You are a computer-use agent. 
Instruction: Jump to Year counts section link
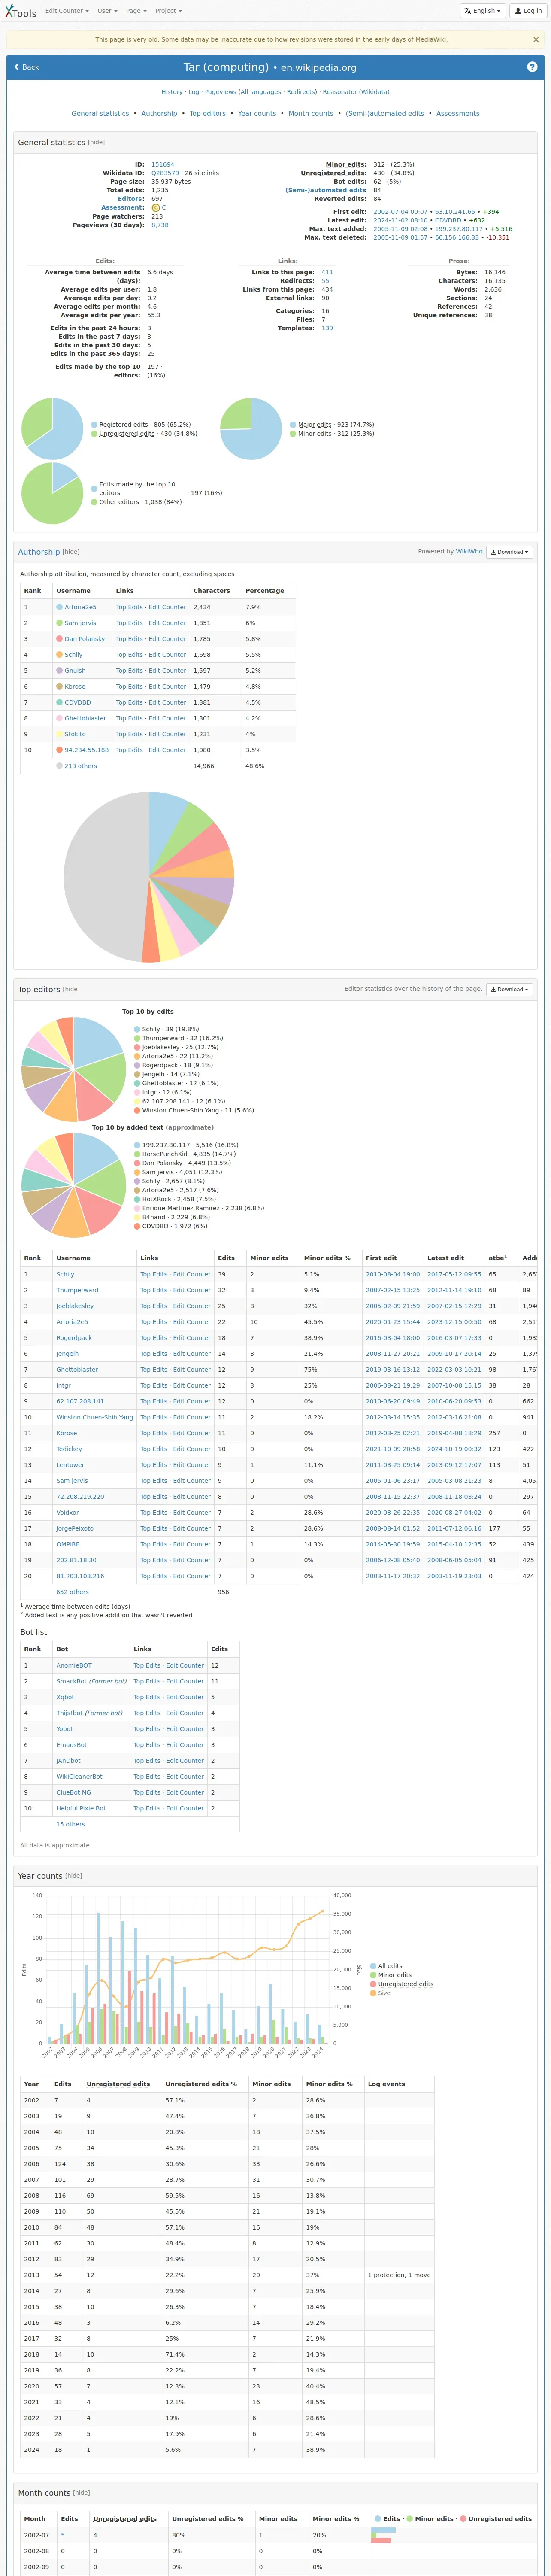pyautogui.click(x=257, y=114)
